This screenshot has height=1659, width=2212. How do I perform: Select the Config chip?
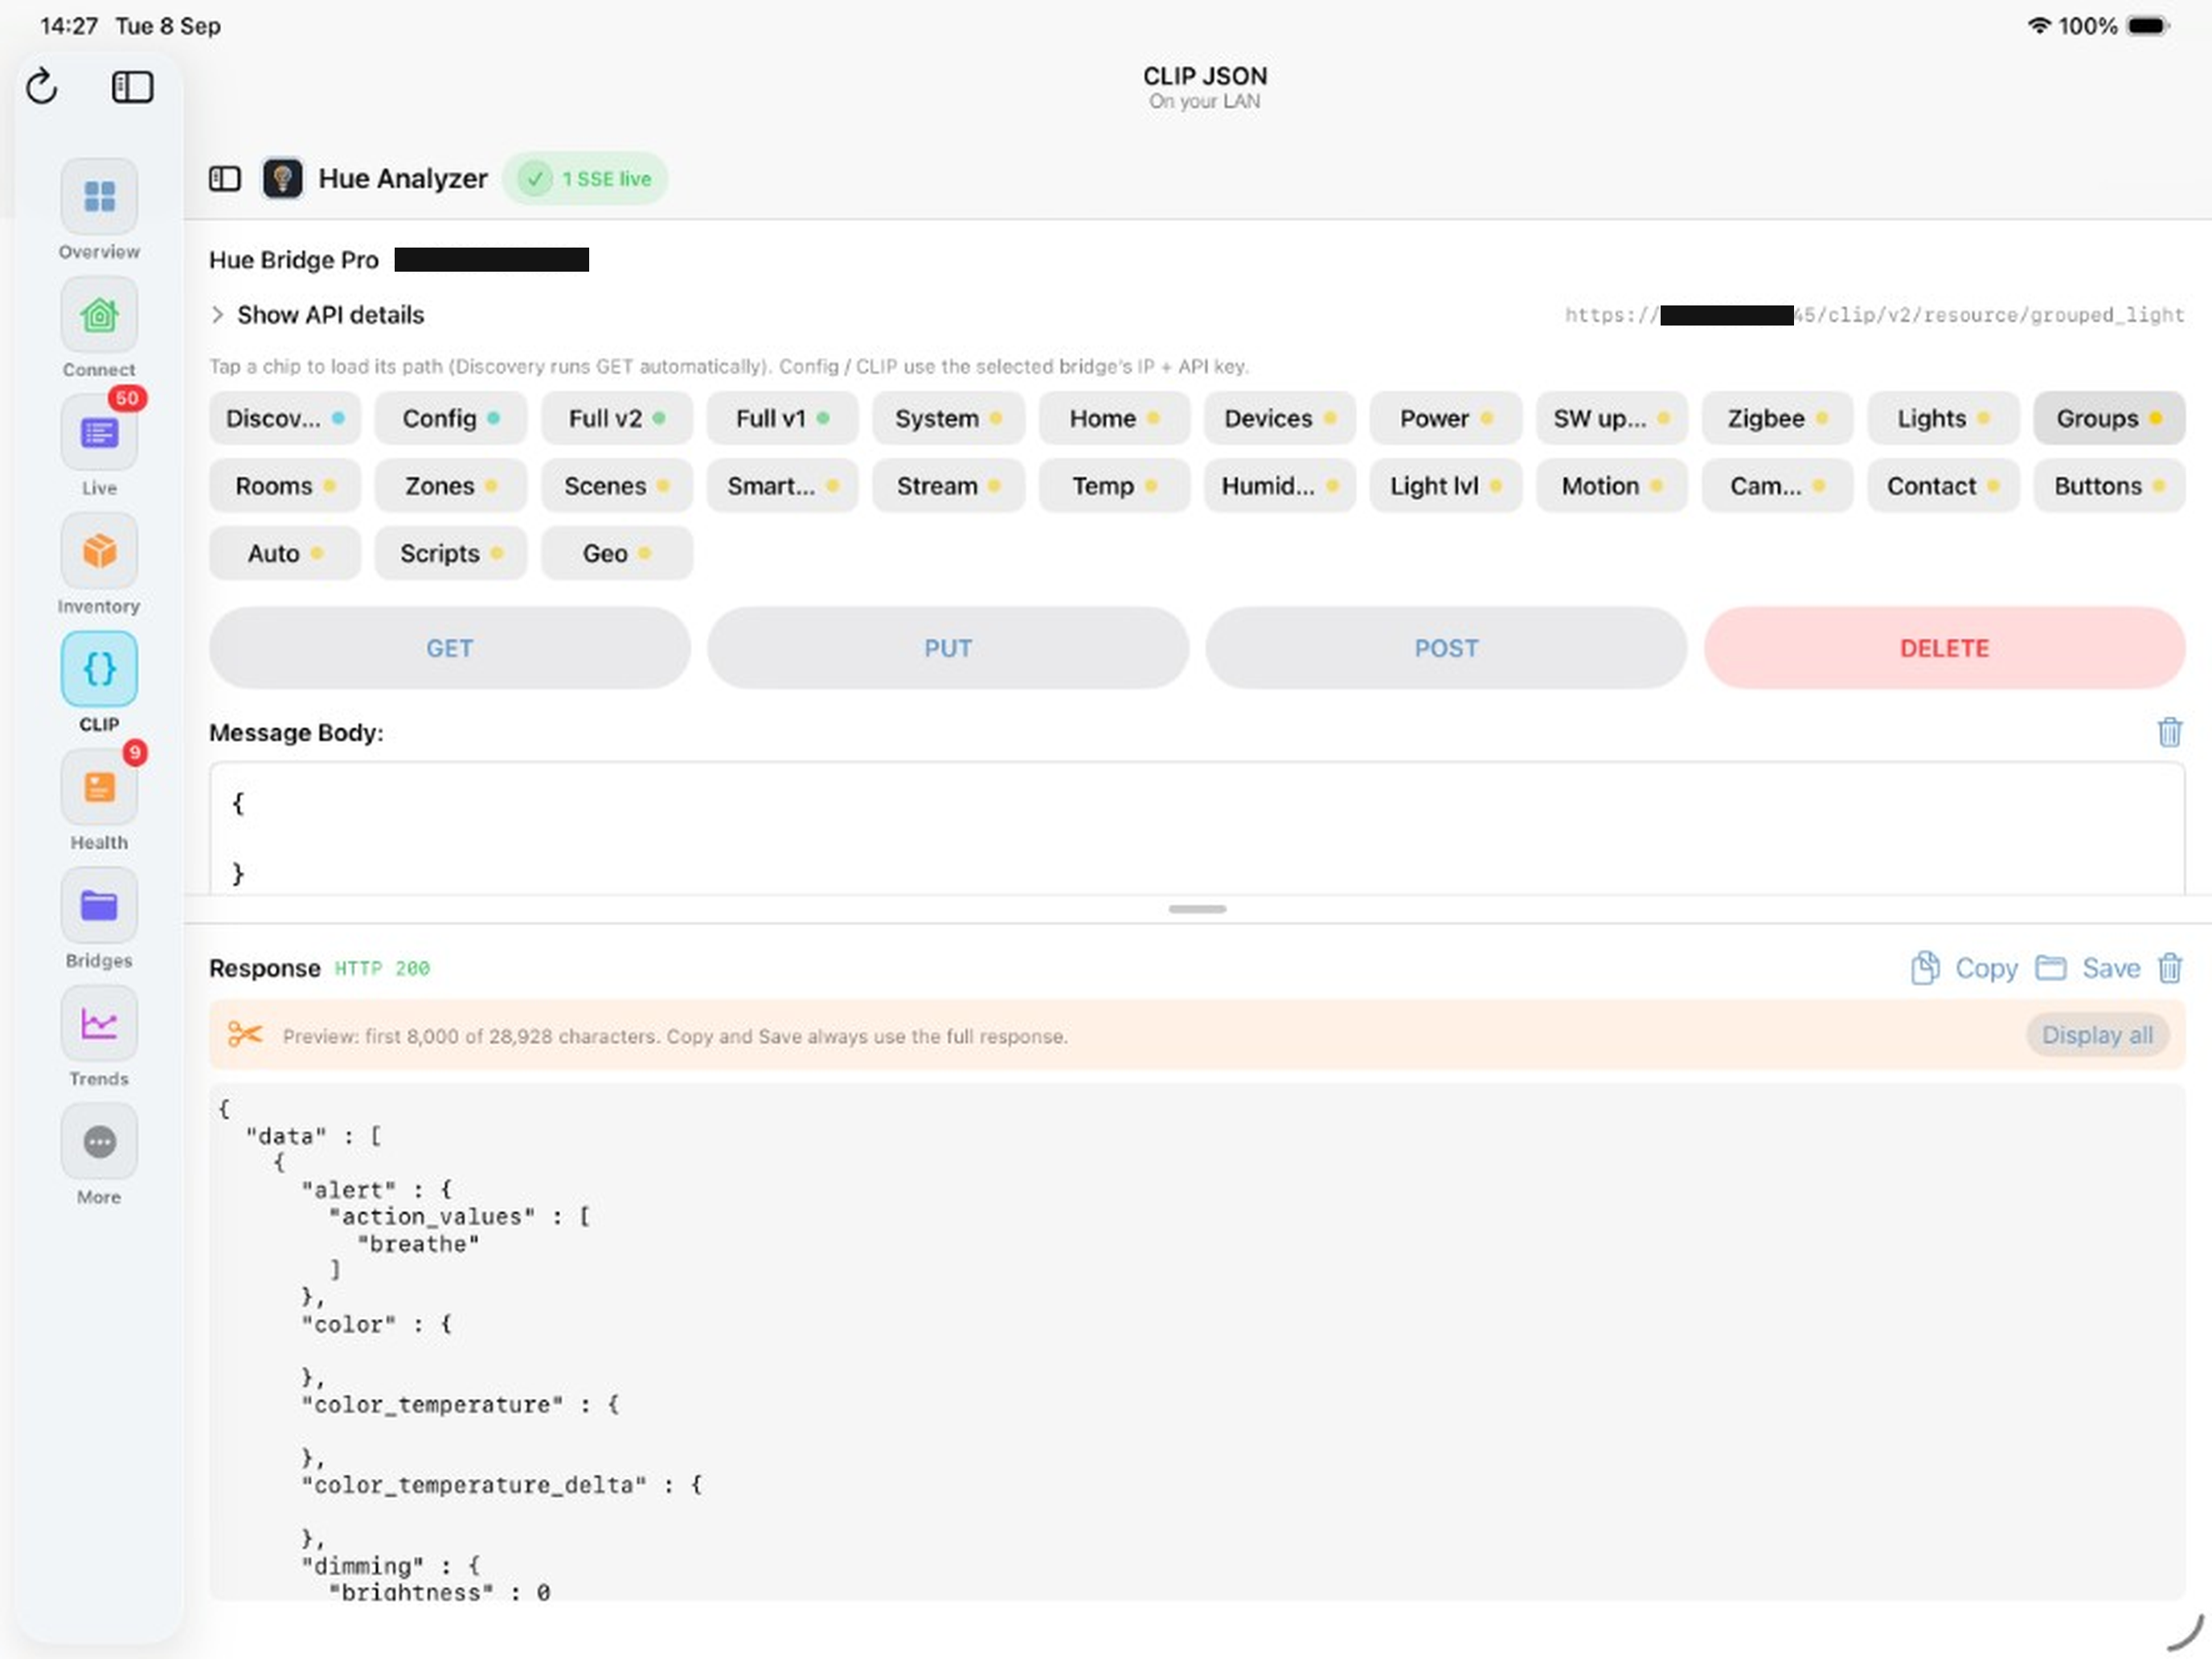(450, 418)
